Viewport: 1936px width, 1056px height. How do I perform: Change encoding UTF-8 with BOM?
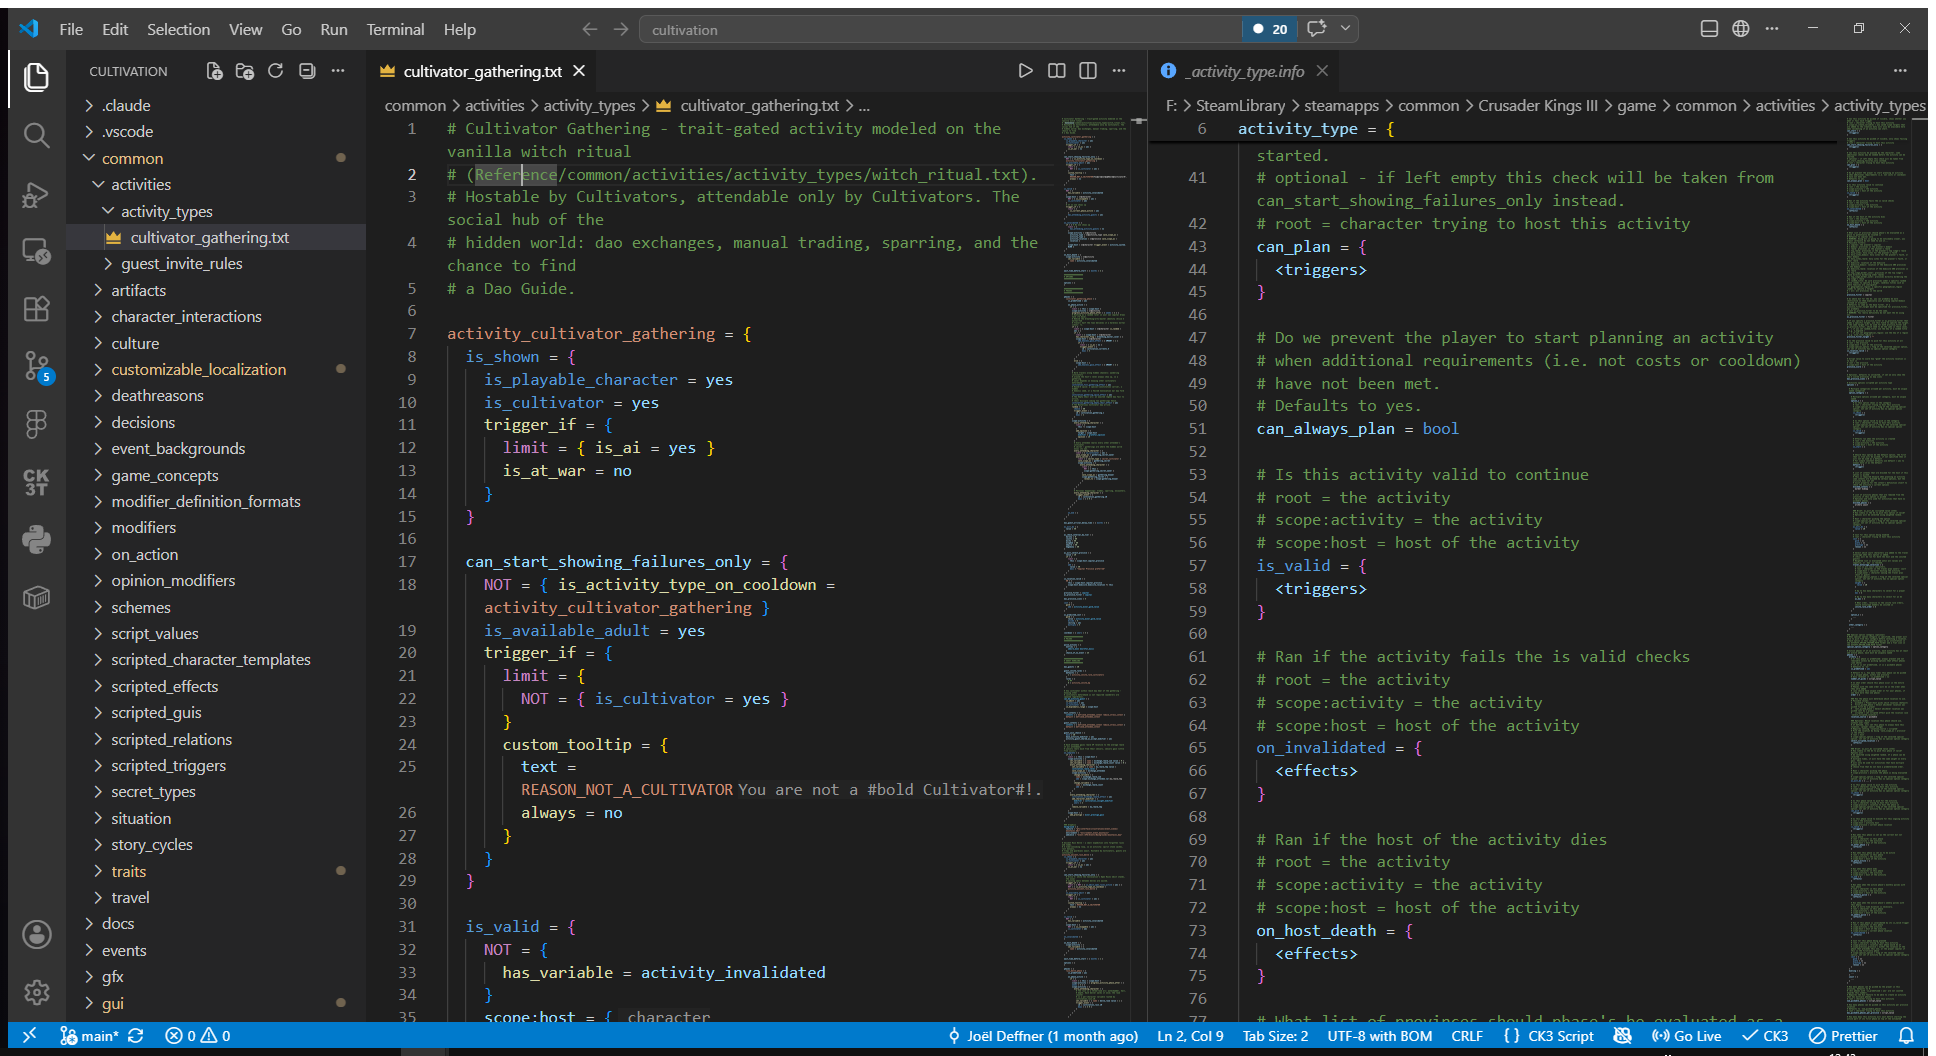[1379, 1036]
